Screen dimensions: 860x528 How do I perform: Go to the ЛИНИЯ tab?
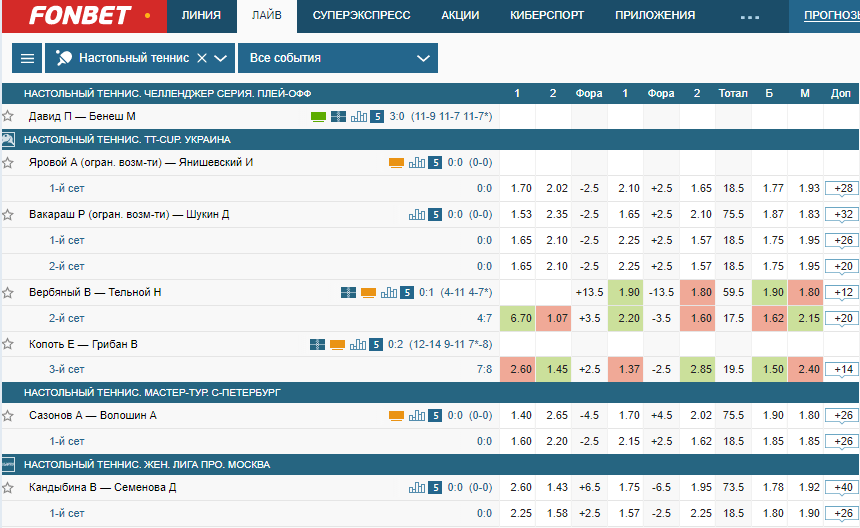[201, 15]
